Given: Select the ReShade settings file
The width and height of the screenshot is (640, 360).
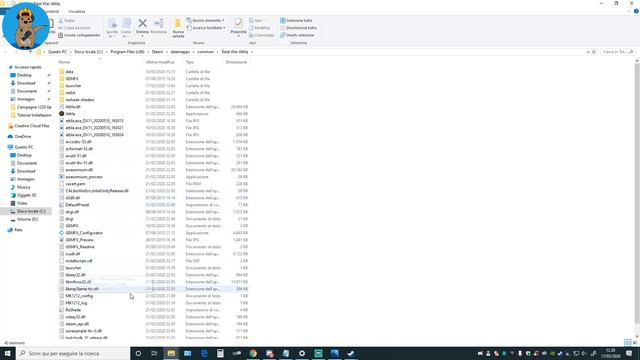Looking at the screenshot, I should point(70,310).
